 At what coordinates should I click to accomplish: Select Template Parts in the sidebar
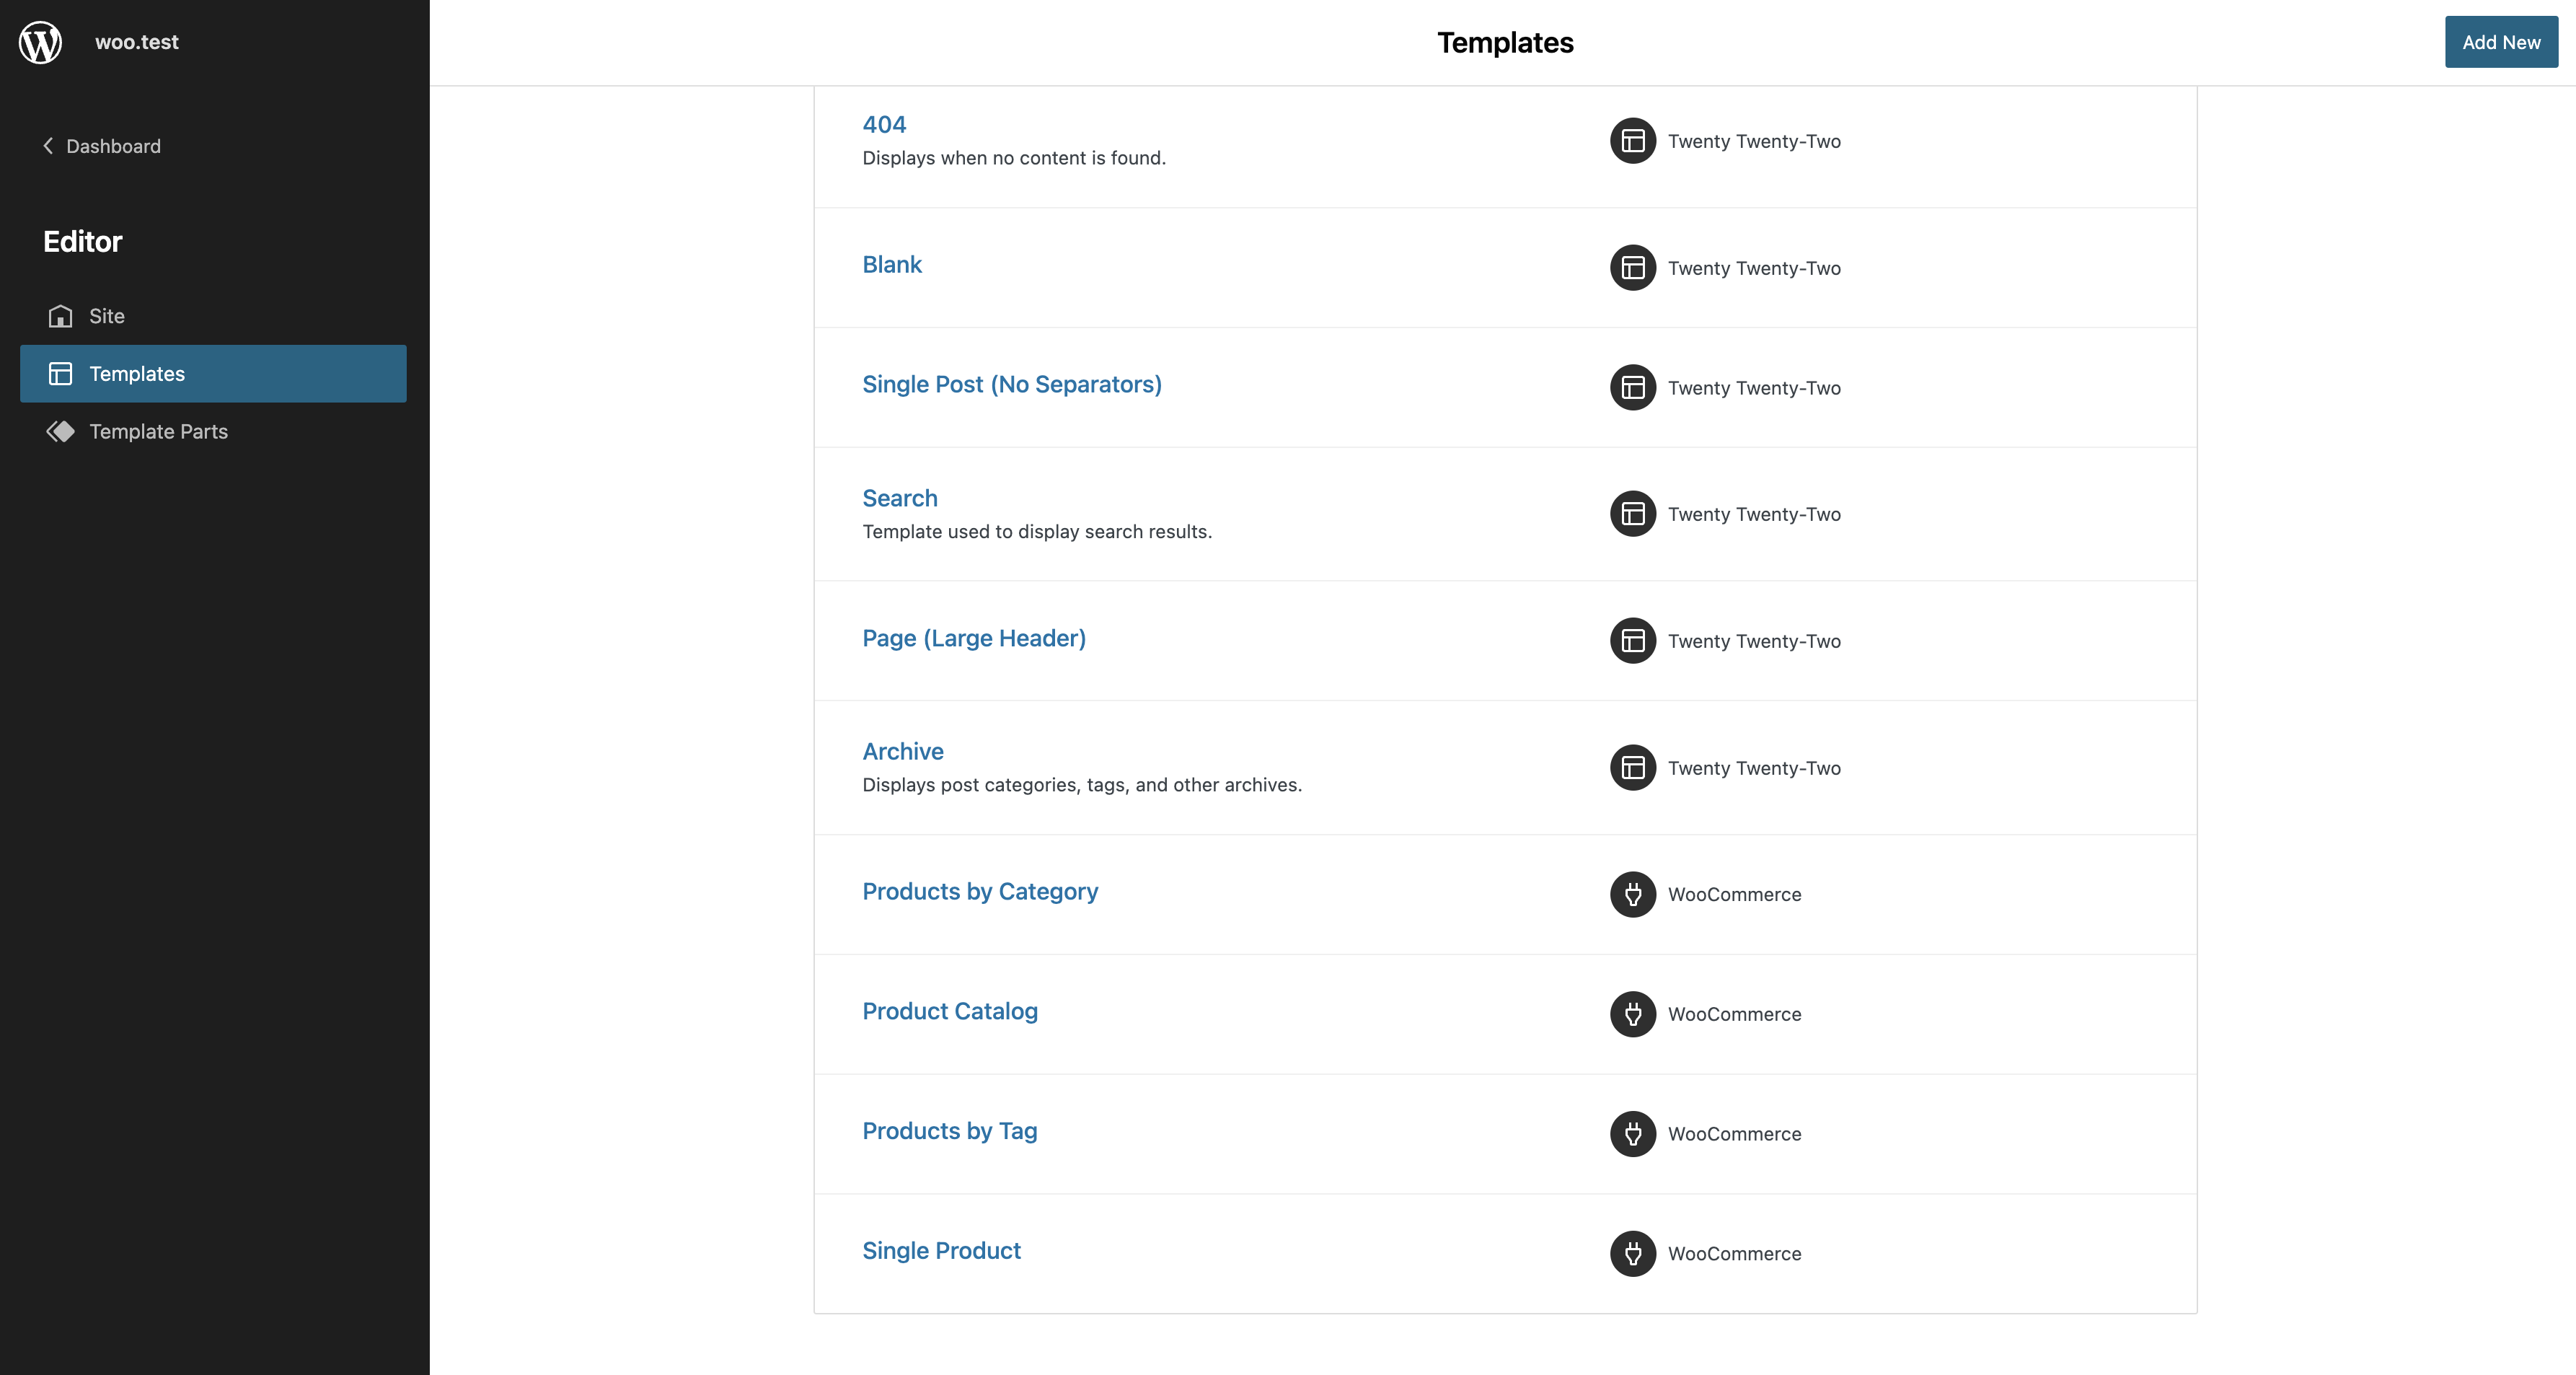pyautogui.click(x=158, y=431)
